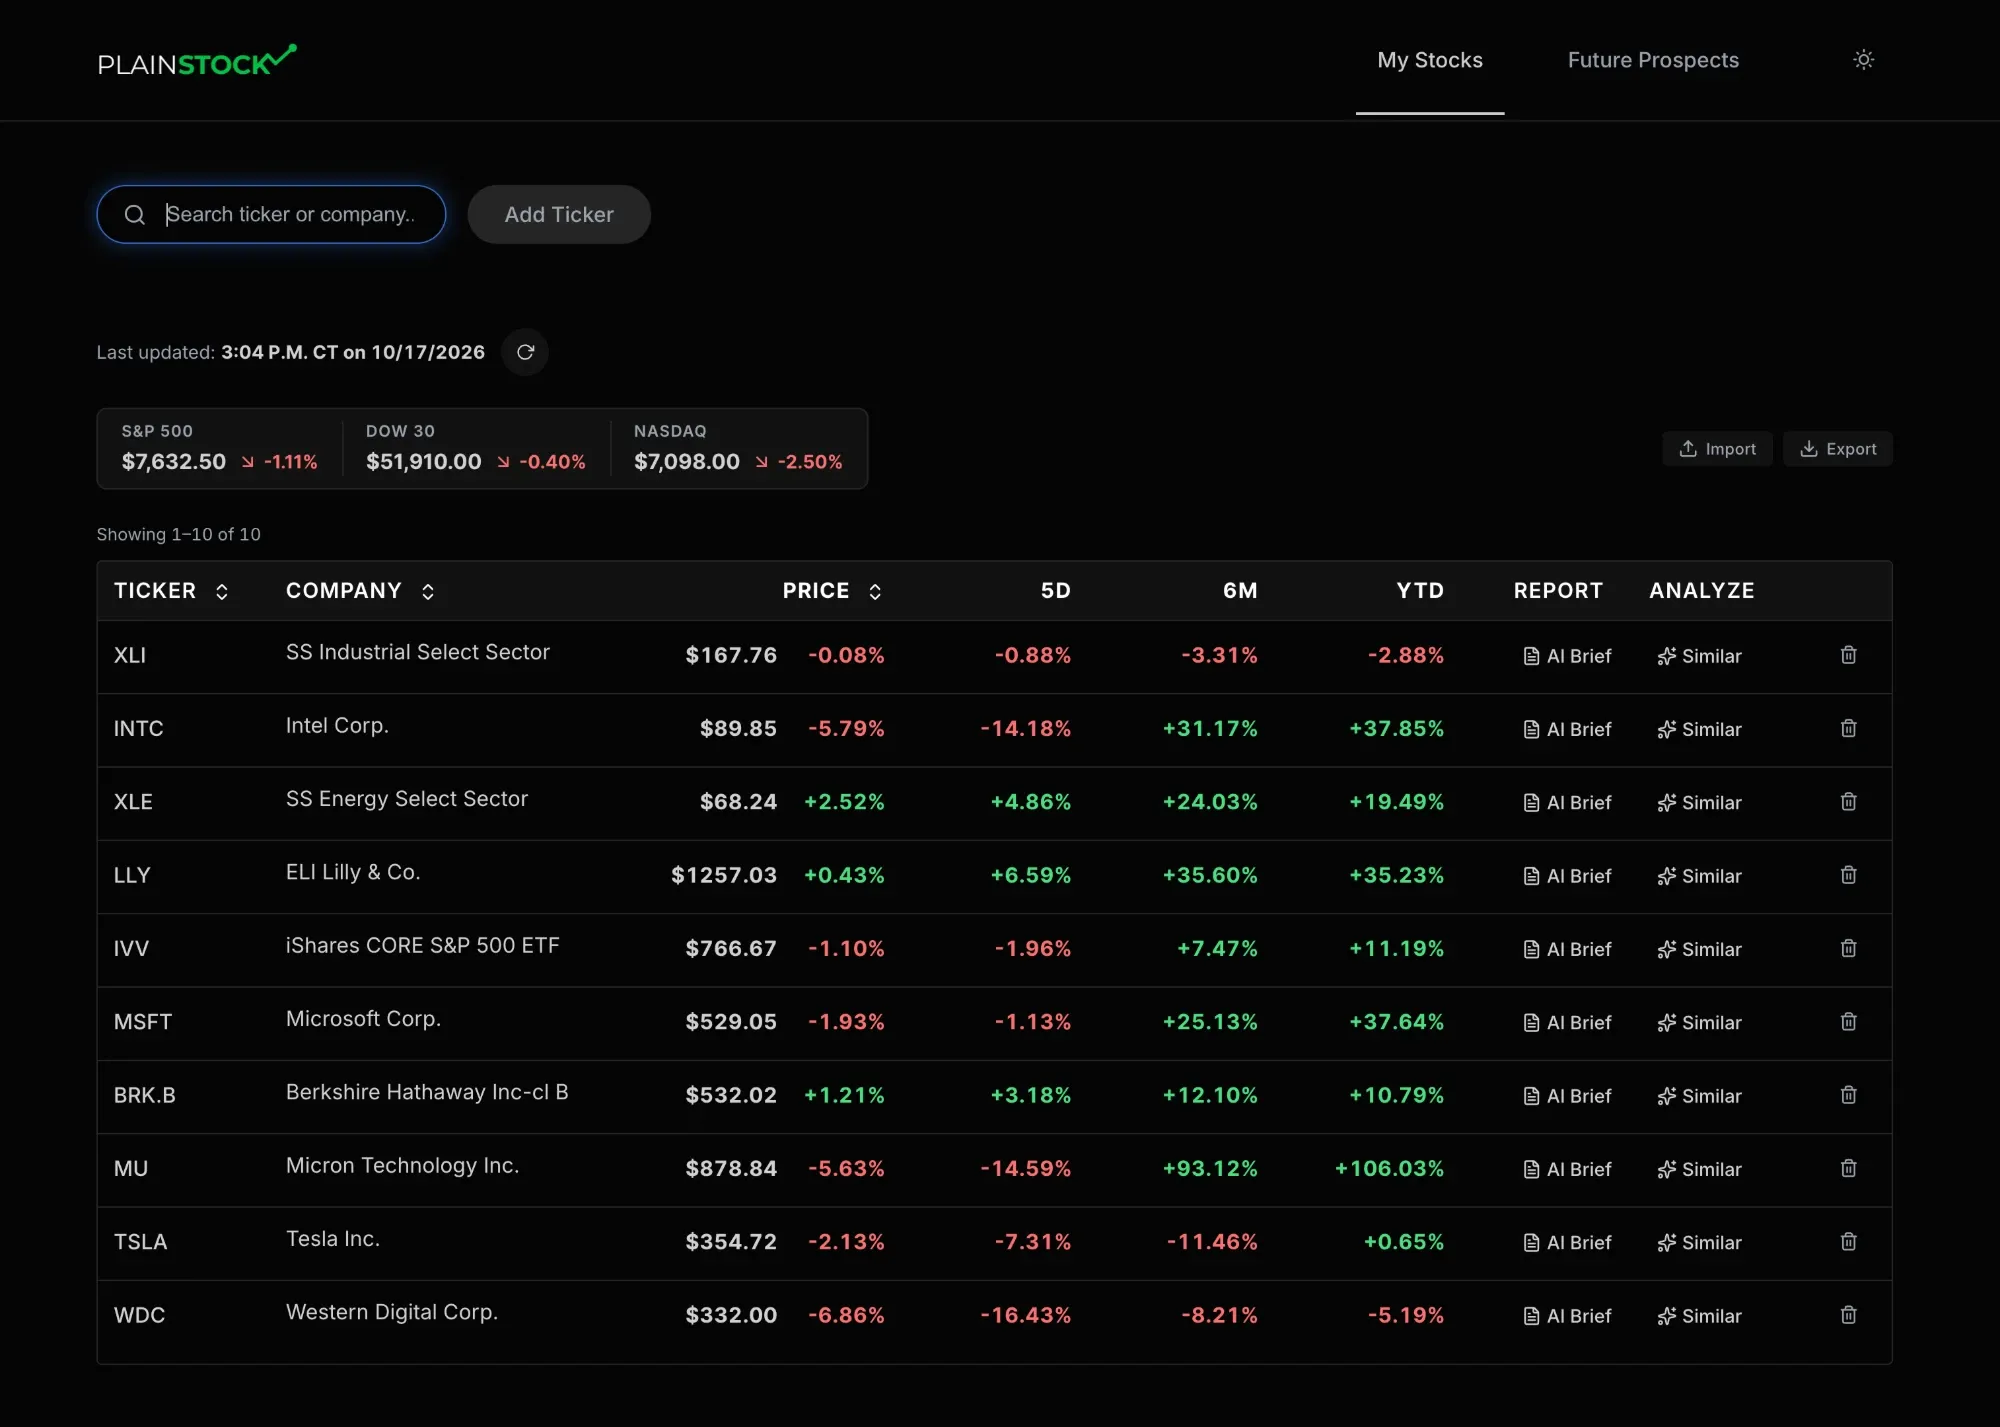The width and height of the screenshot is (2000, 1427).
Task: Open AI Brief for Tesla (TSLA)
Action: point(1567,1242)
